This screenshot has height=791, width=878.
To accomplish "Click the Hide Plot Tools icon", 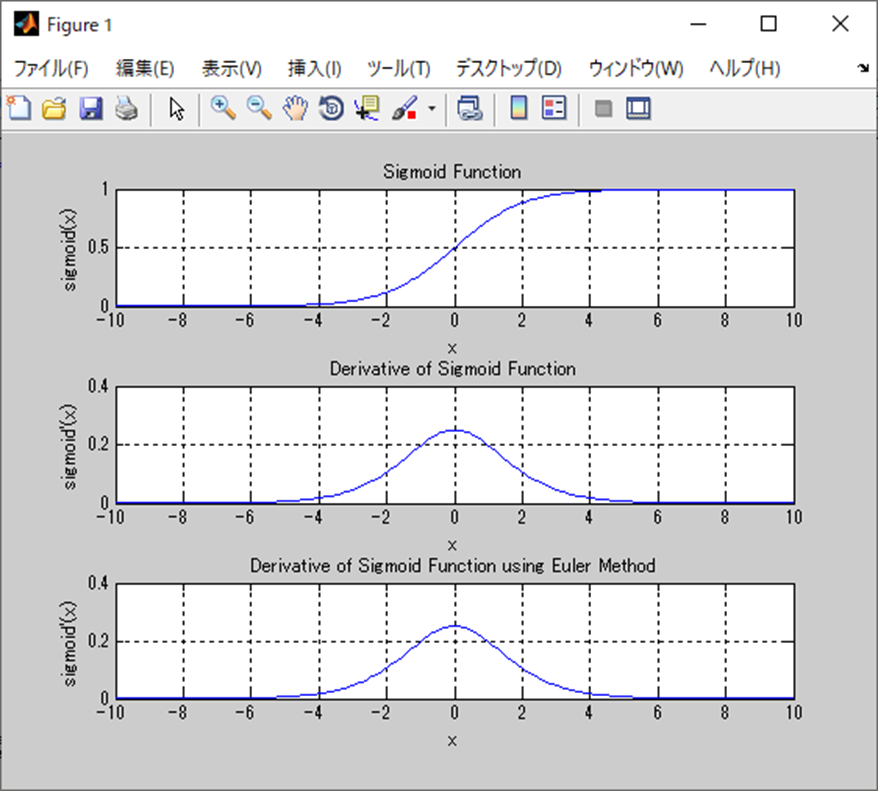I will [603, 109].
